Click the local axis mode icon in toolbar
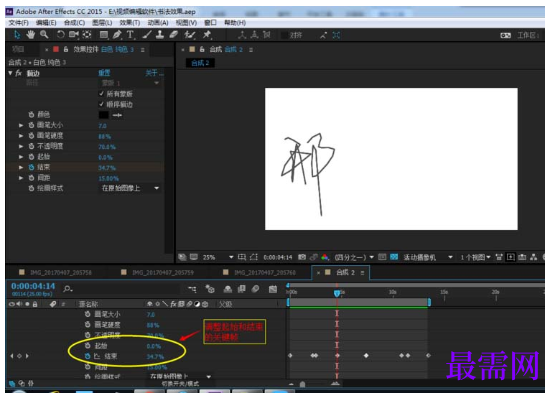Image resolution: width=558 pixels, height=397 pixels. tap(242, 35)
